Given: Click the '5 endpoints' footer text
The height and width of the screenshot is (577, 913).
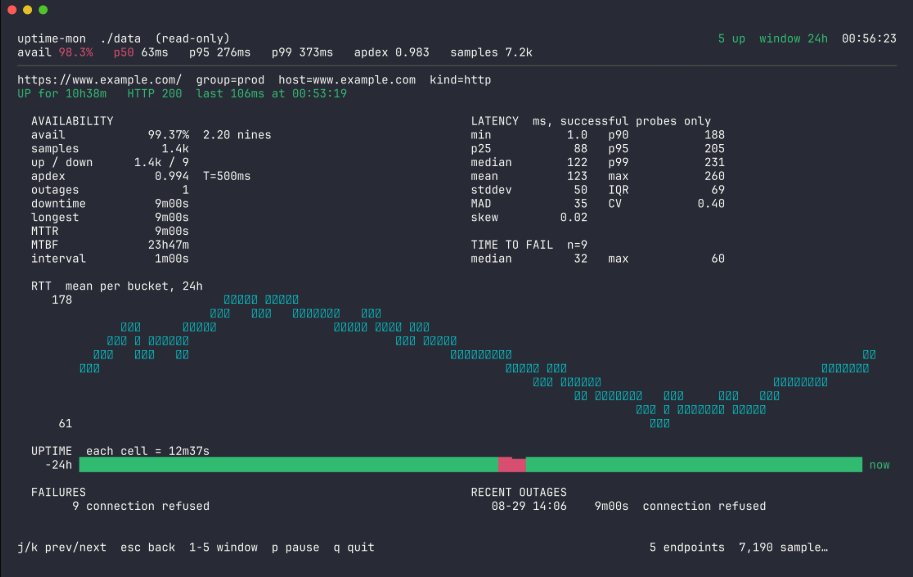Looking at the screenshot, I should pyautogui.click(x=687, y=547).
